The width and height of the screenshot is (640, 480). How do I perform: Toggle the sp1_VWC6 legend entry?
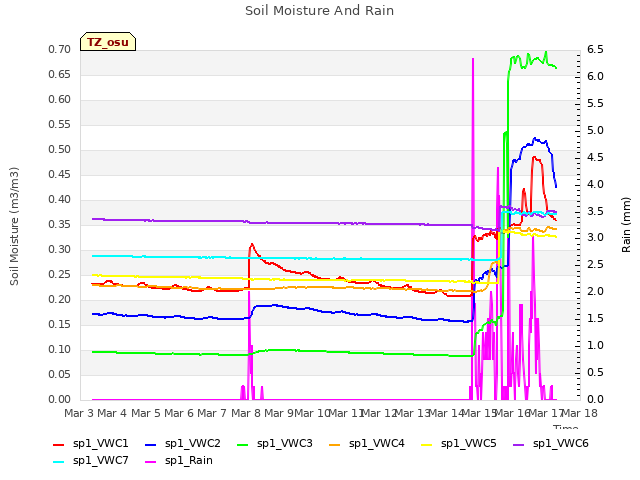[x=551, y=443]
